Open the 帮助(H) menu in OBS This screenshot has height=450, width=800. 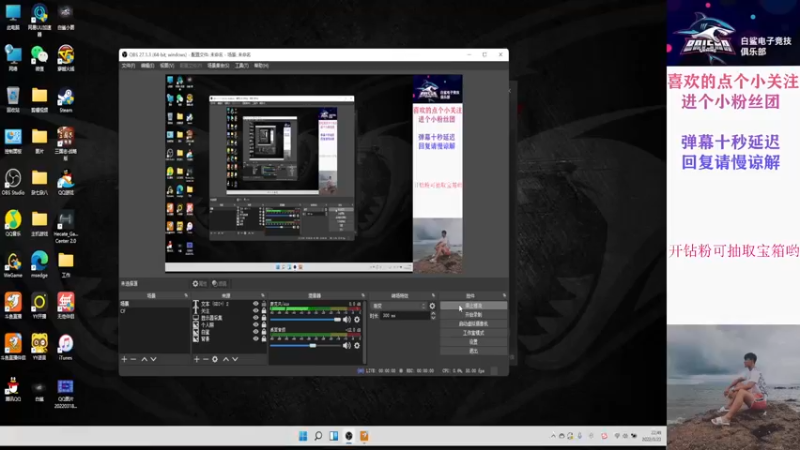pos(261,66)
